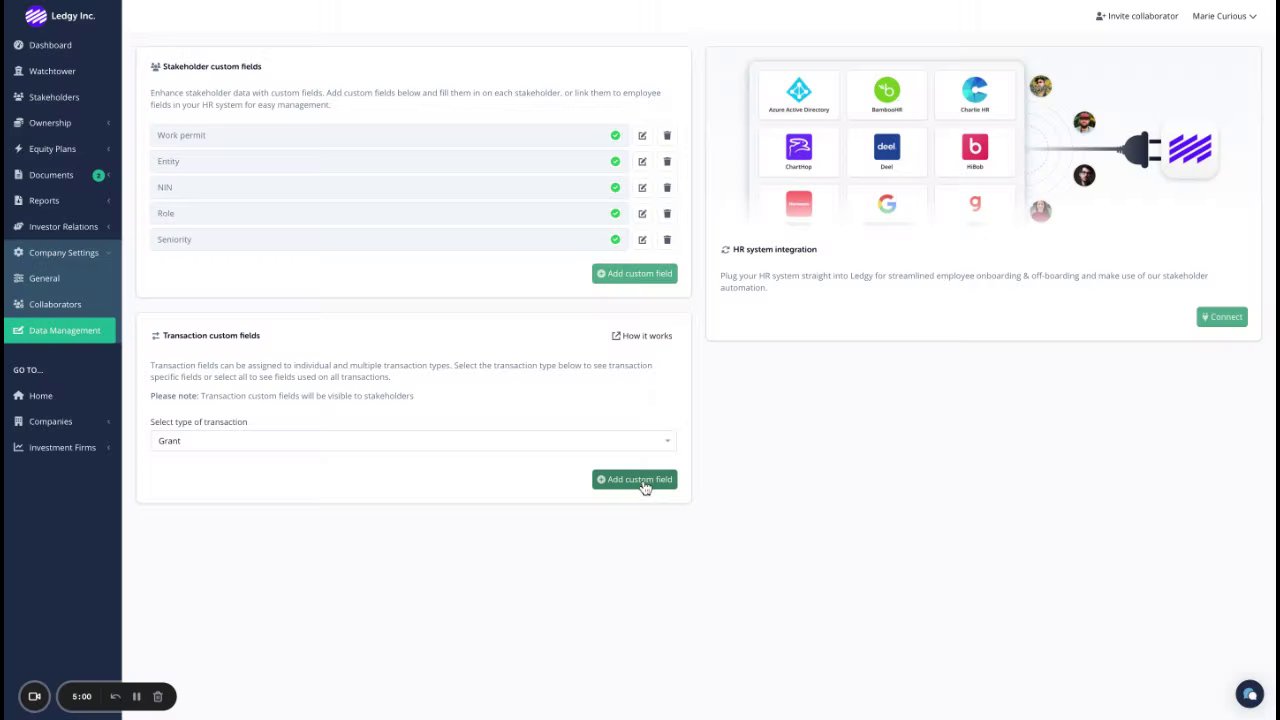
Task: Click the ChartHop integration icon
Action: coord(799,147)
